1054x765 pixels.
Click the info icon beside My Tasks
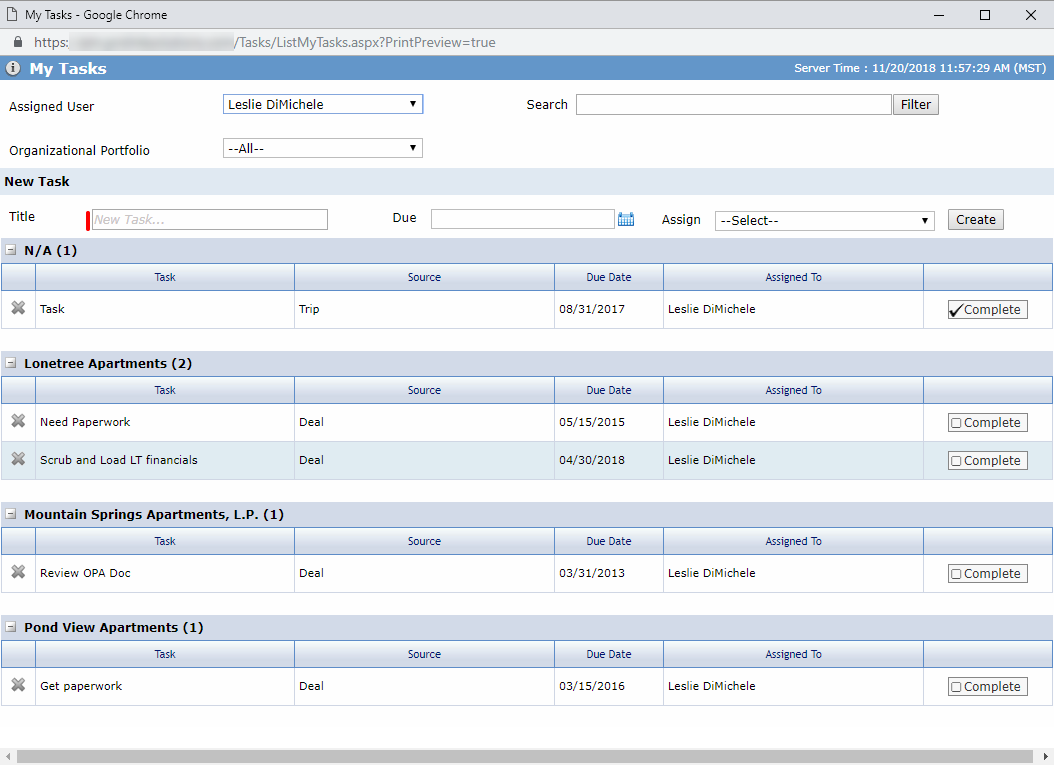click(13, 68)
